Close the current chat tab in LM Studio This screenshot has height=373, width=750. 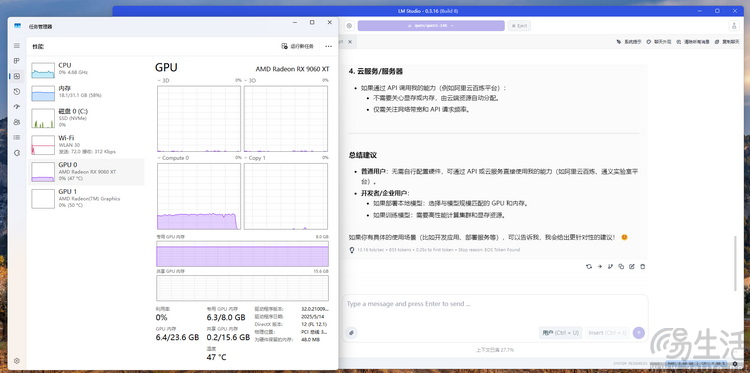(350, 42)
